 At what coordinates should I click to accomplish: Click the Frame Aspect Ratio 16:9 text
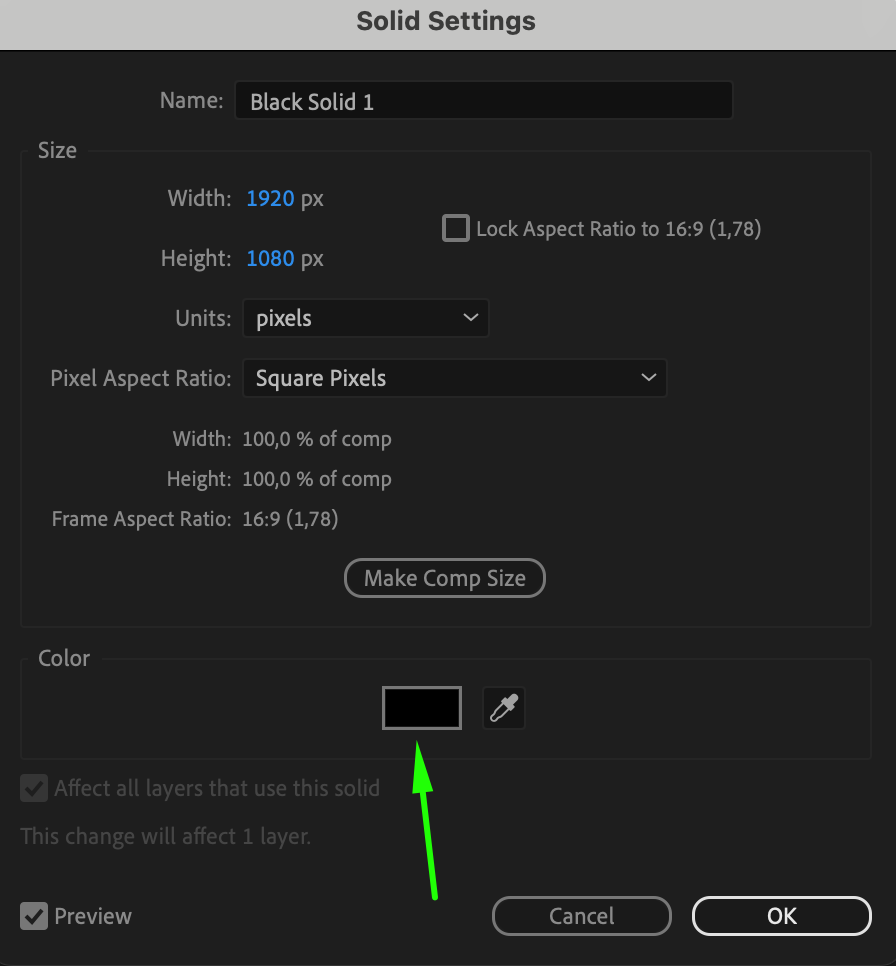[x=289, y=519]
